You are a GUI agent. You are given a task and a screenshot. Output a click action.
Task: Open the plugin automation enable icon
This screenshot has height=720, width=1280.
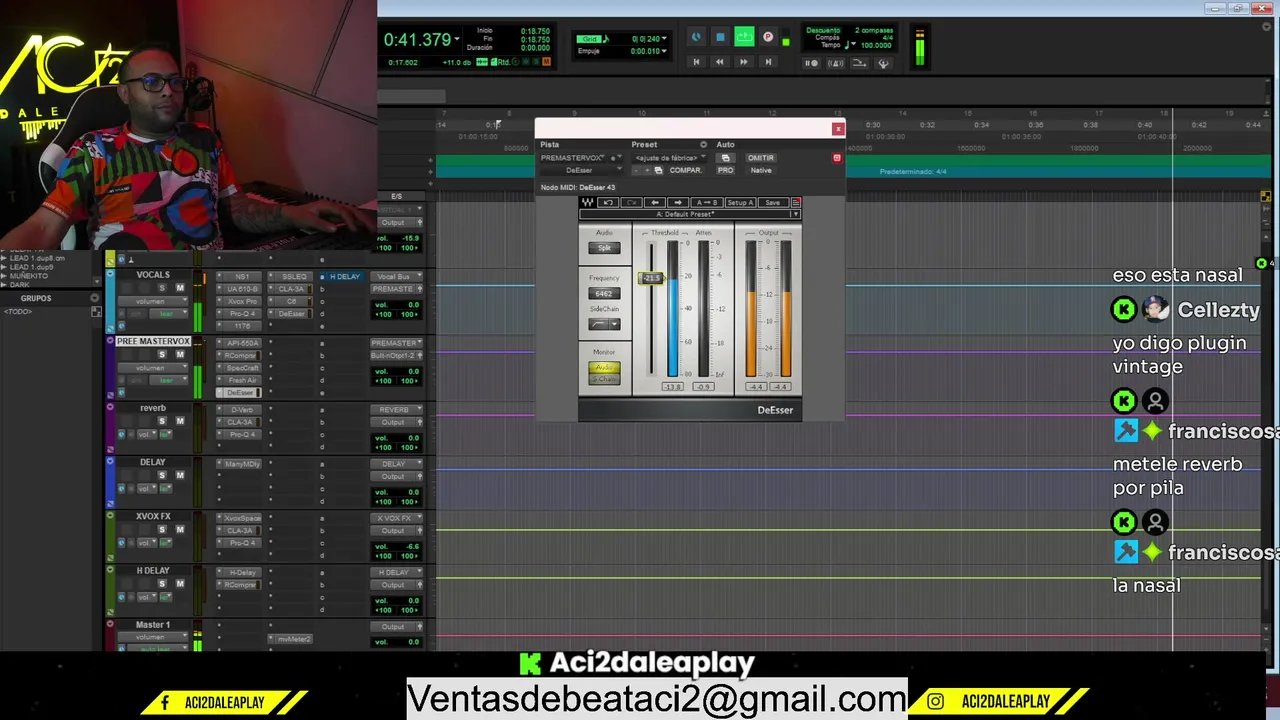725,158
